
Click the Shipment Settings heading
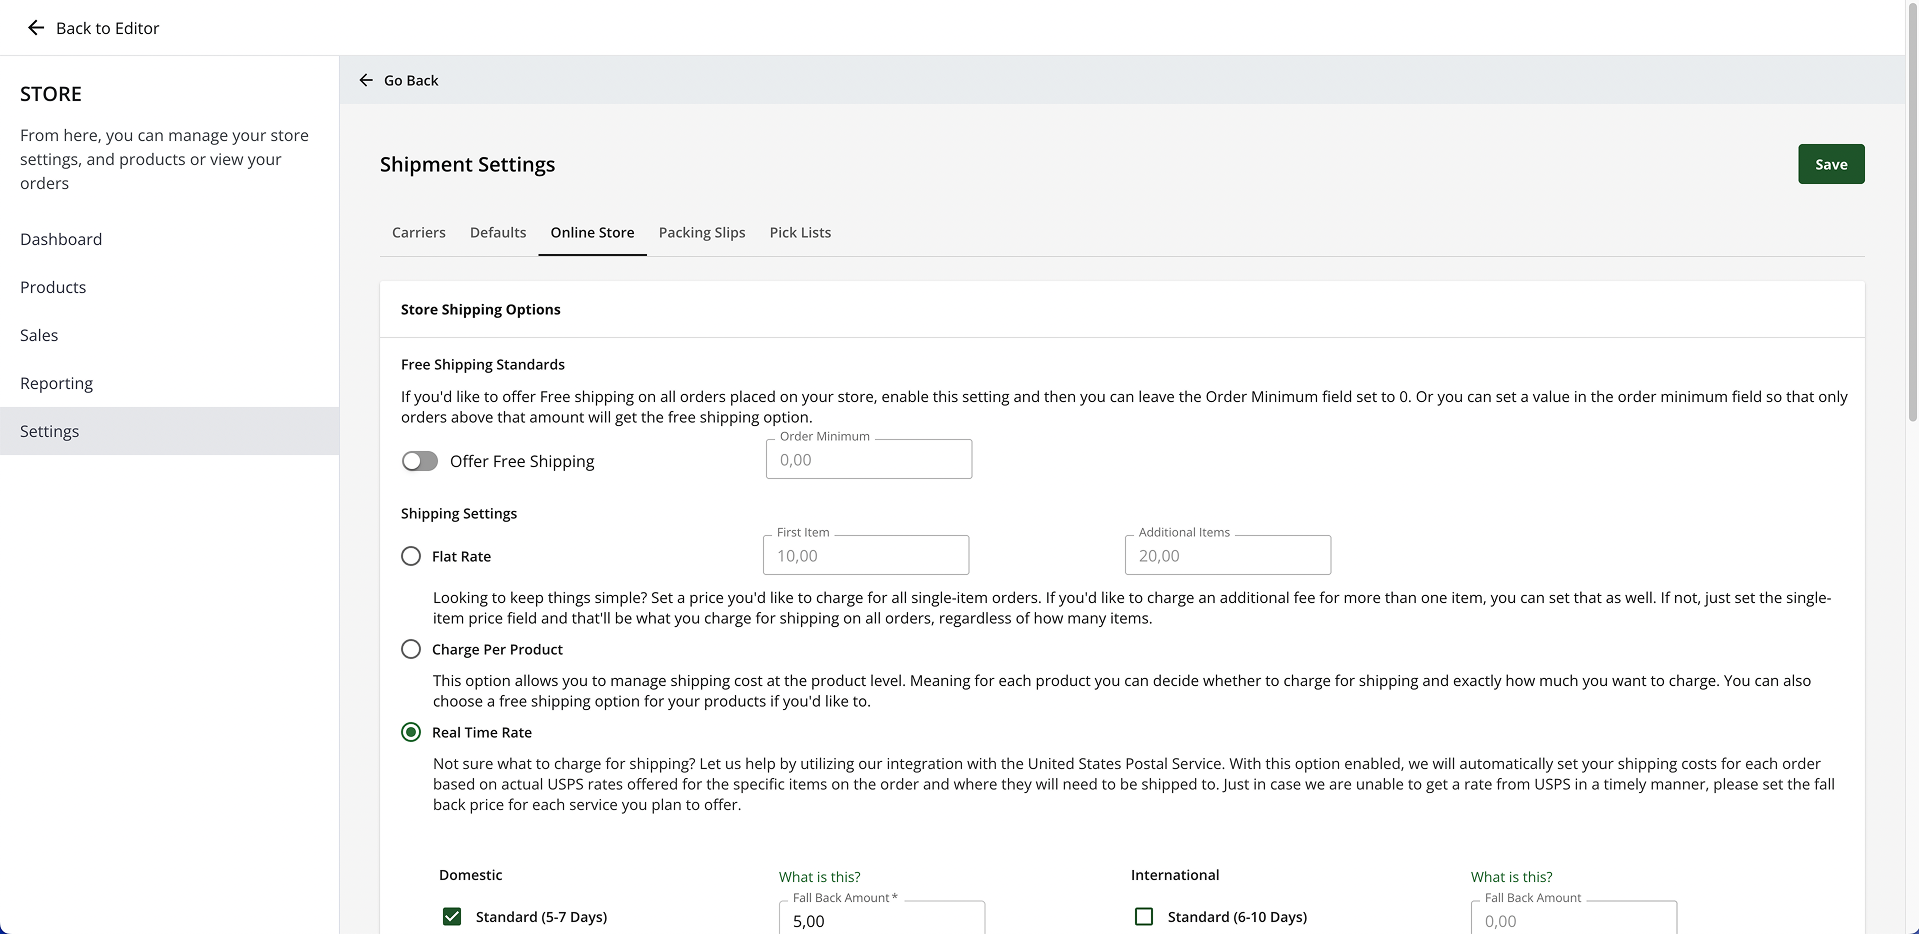pos(467,164)
